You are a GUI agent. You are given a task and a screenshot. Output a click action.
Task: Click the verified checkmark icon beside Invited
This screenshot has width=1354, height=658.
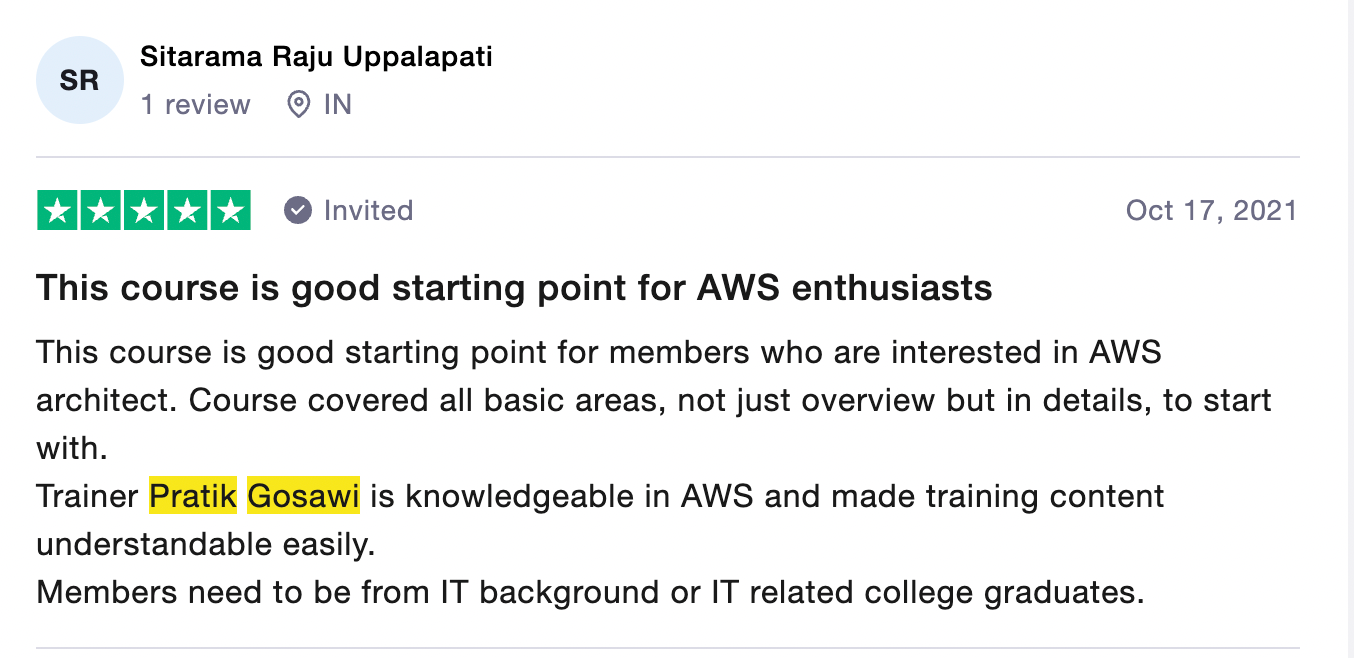coord(297,210)
